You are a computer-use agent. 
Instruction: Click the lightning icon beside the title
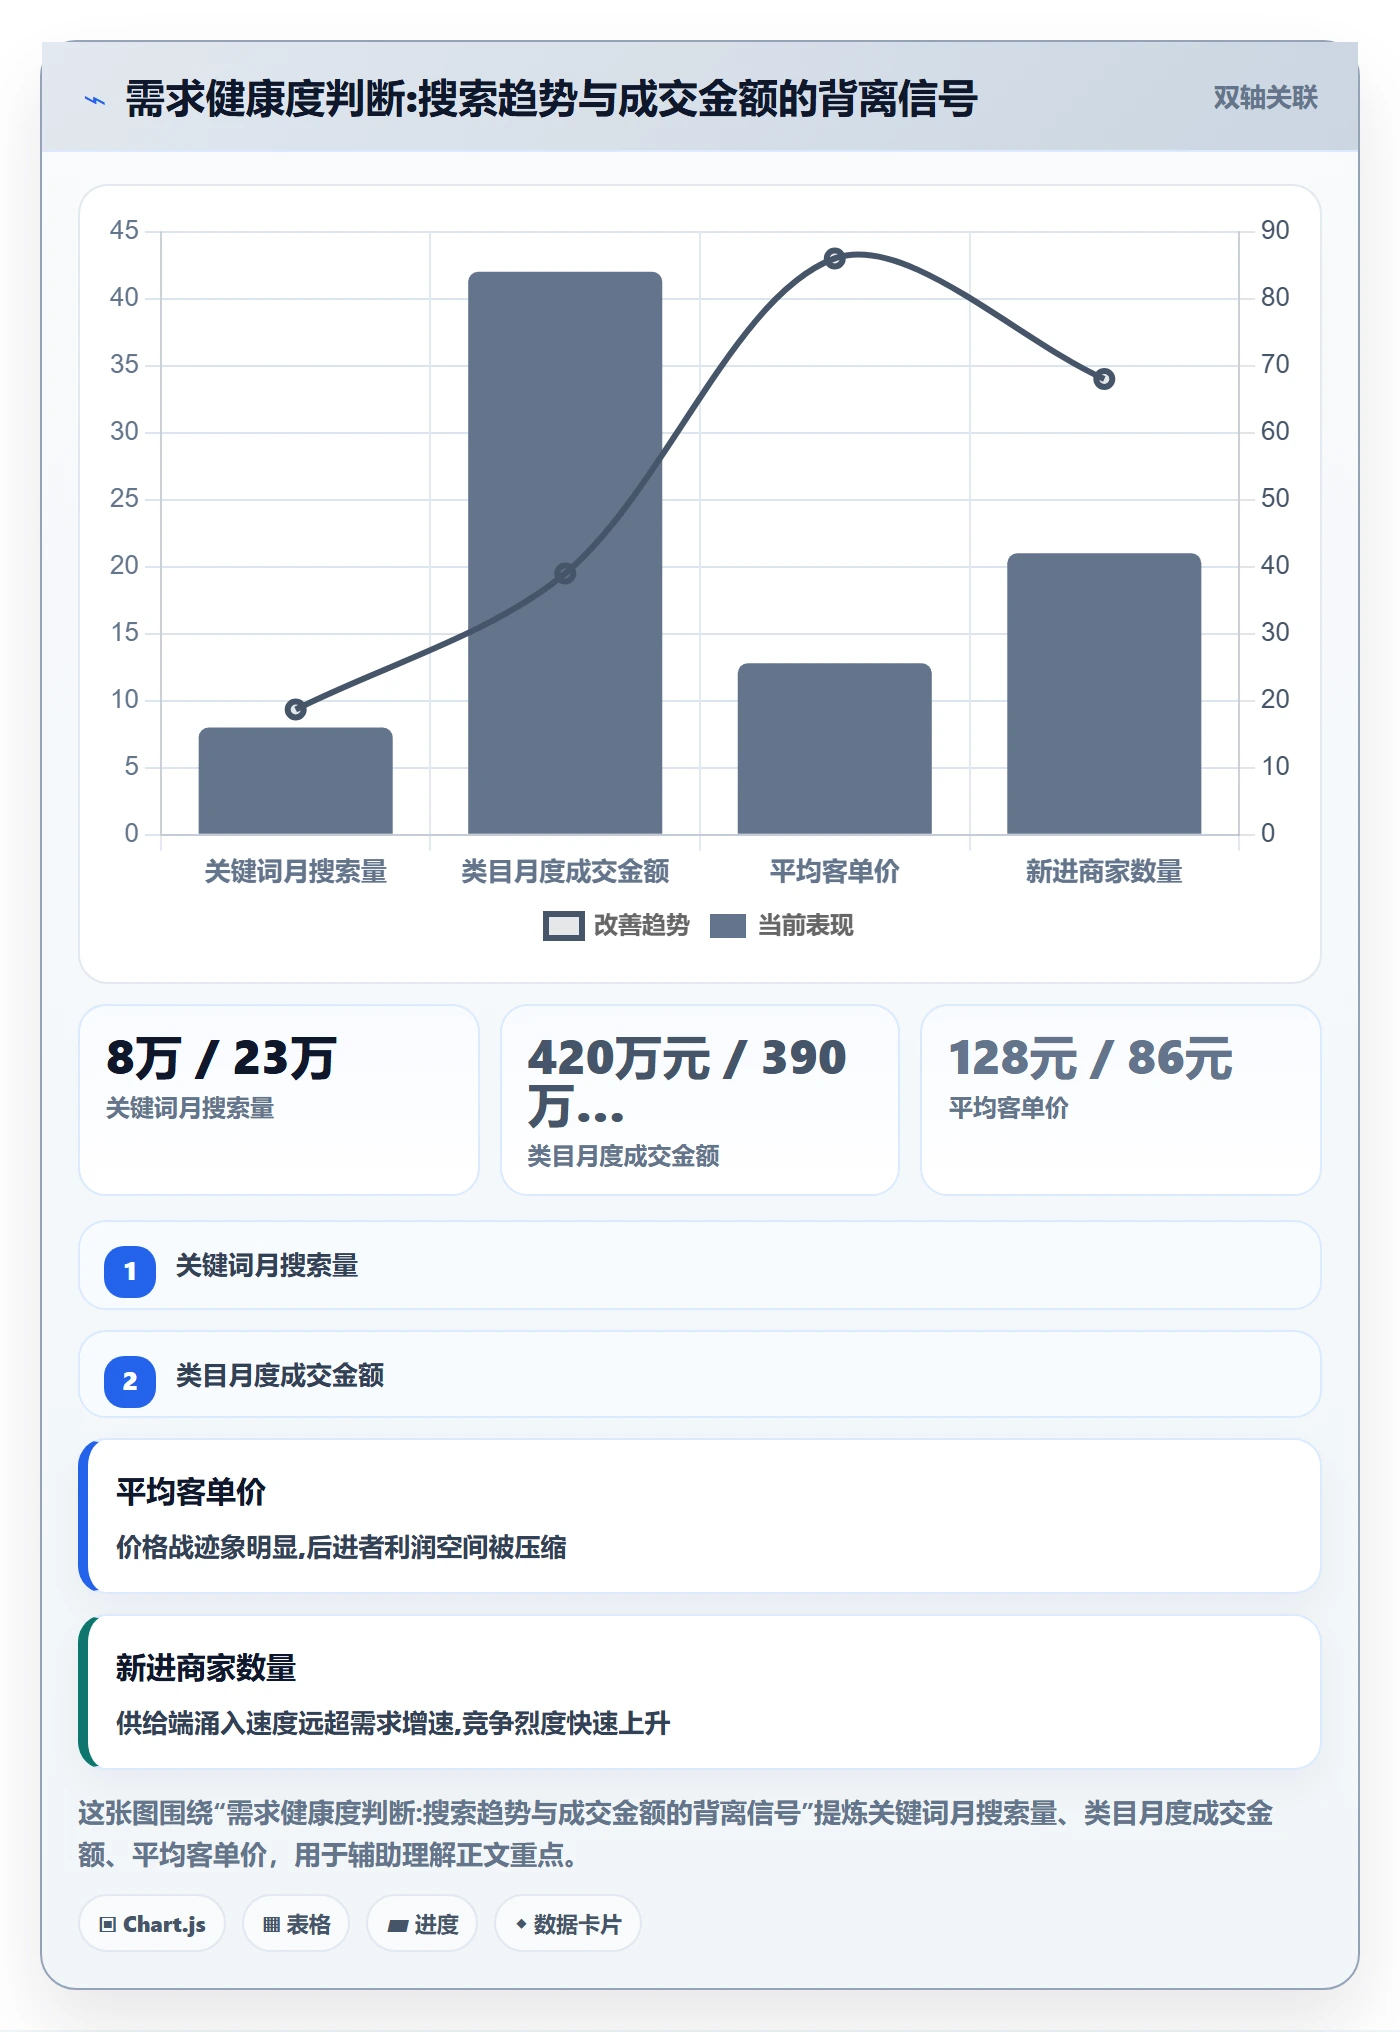pos(95,100)
